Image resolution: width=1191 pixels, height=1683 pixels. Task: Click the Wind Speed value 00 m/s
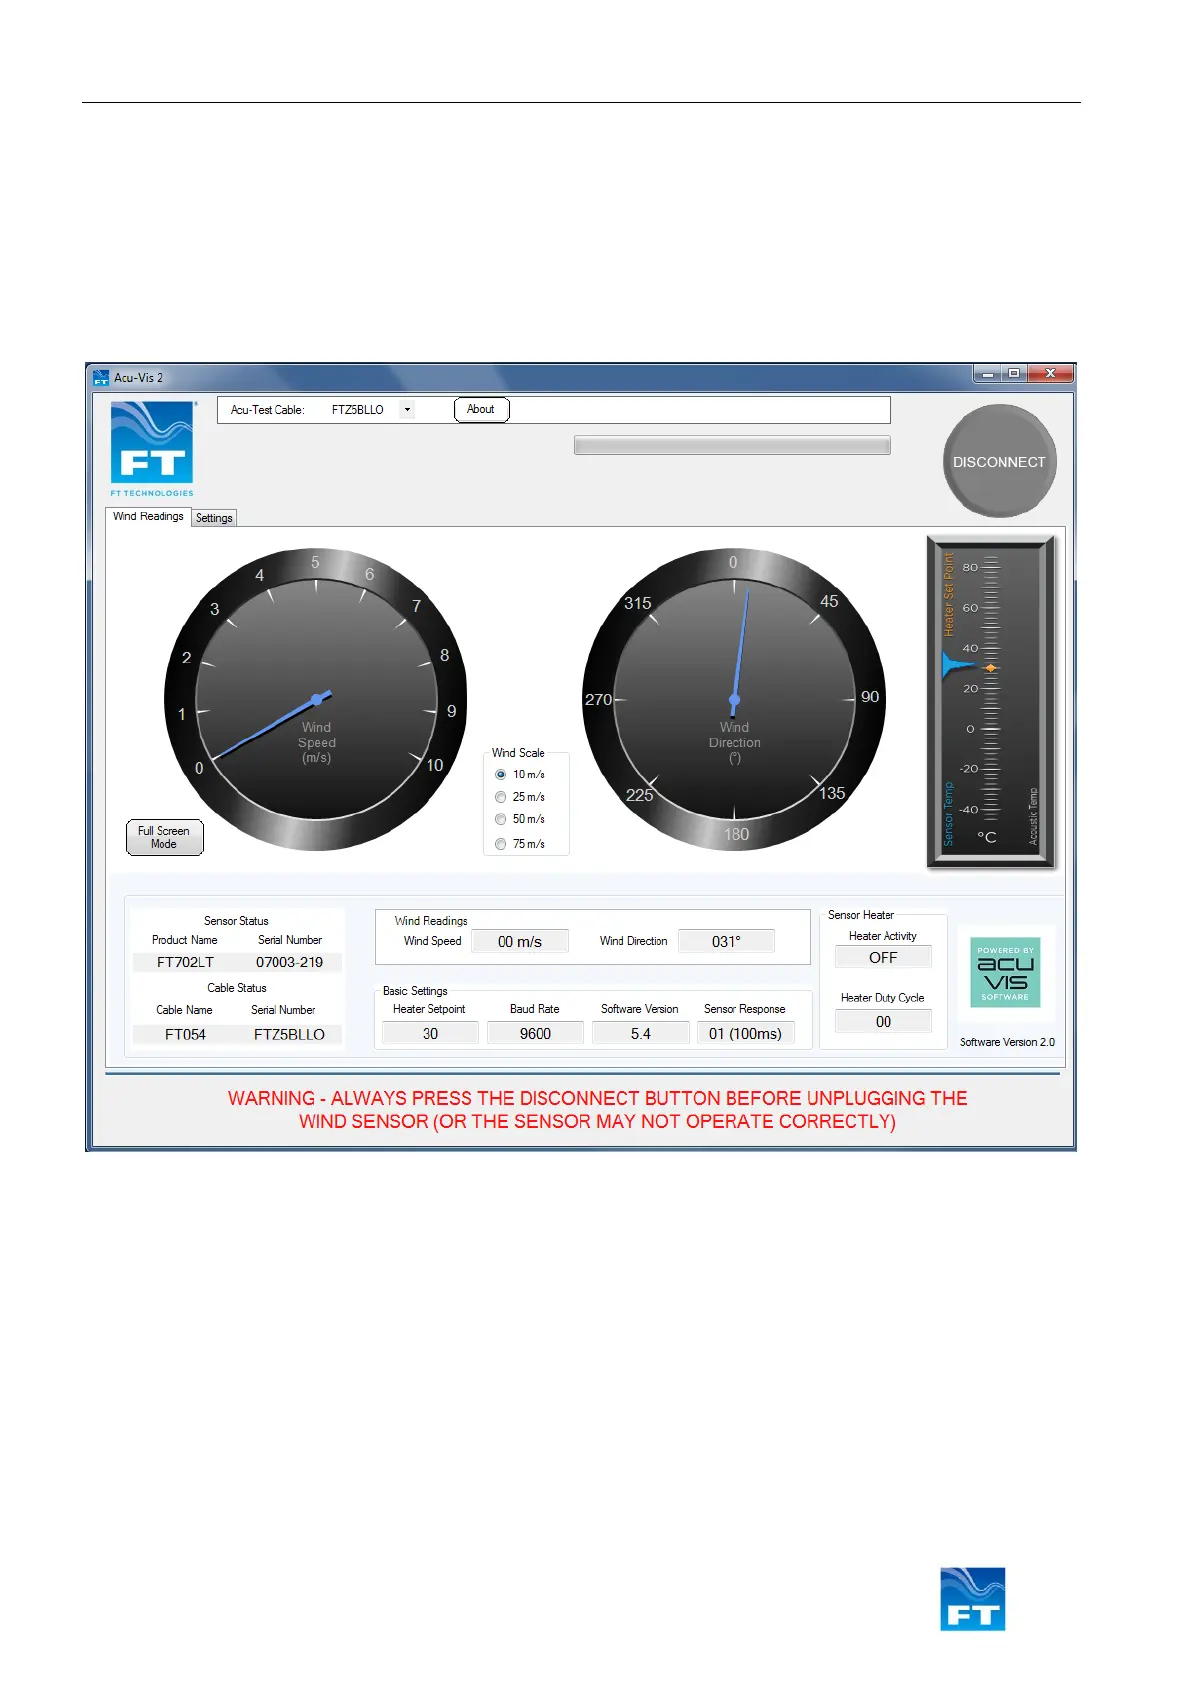click(x=520, y=942)
